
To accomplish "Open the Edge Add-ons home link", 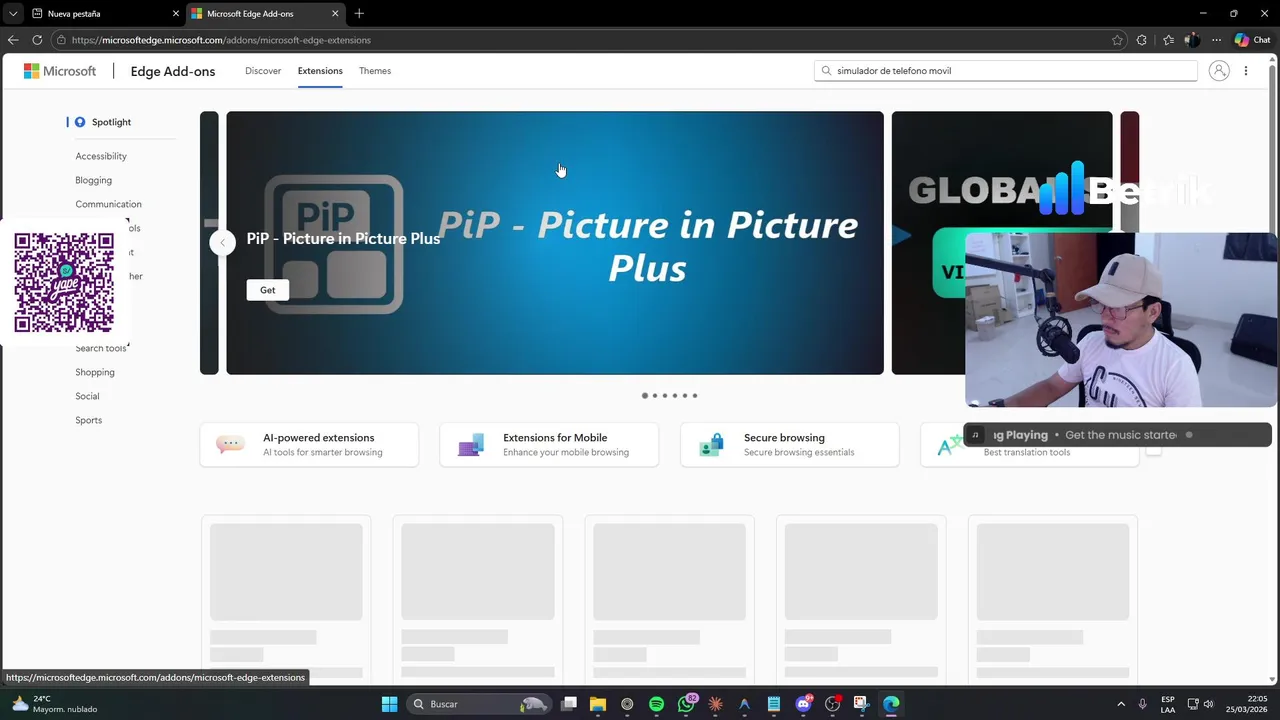I will point(173,71).
